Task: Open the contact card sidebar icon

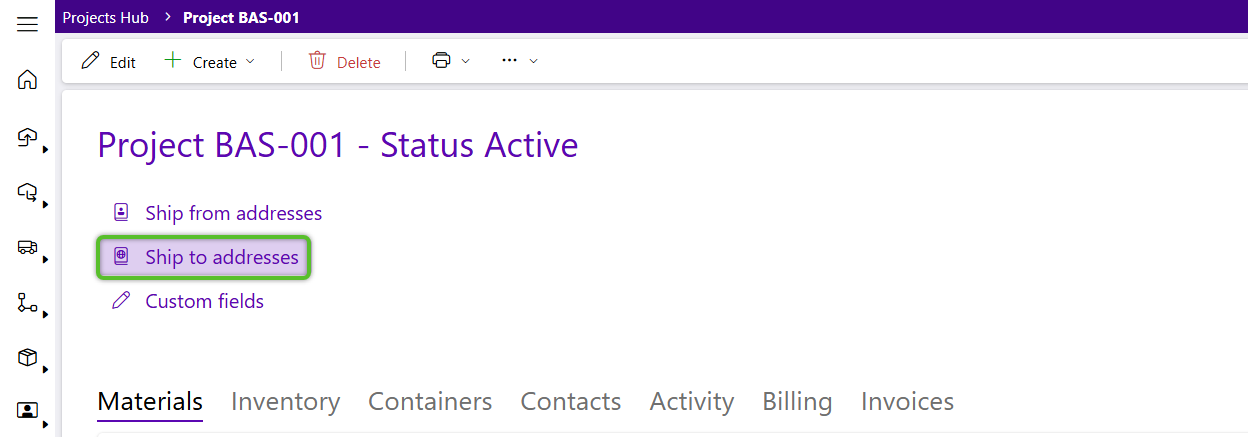Action: click(x=28, y=410)
